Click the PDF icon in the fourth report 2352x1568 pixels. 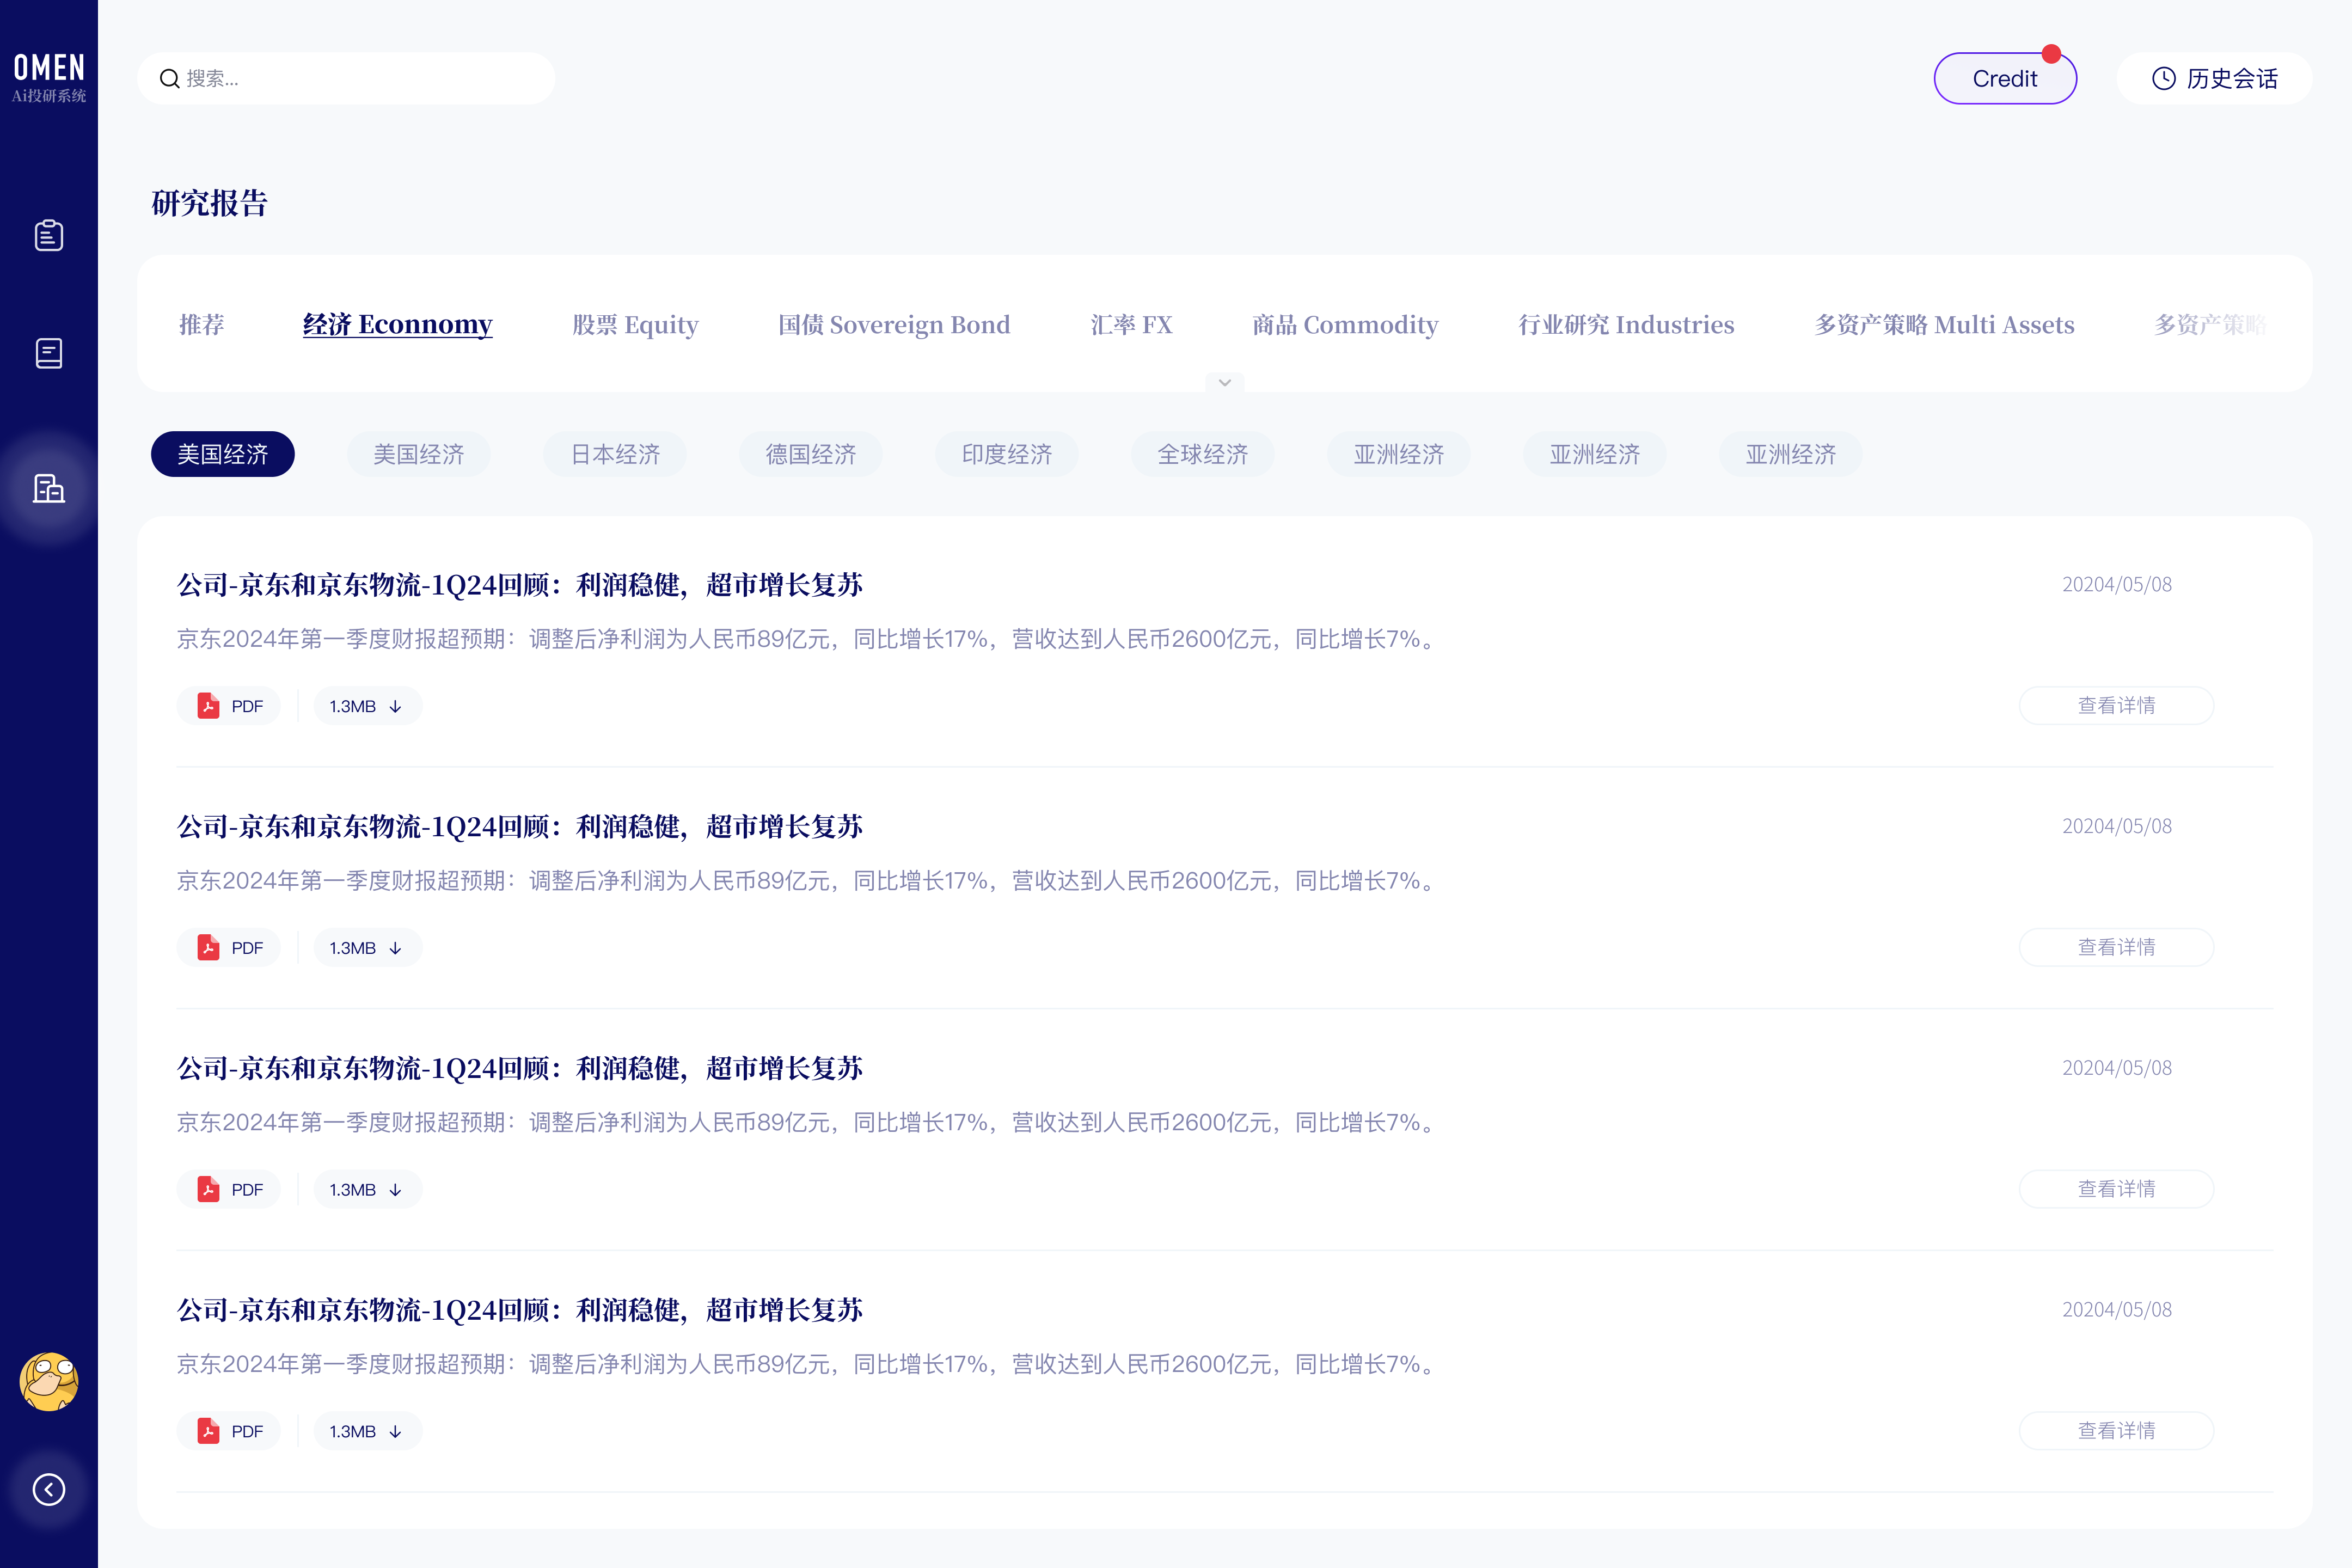208,1432
